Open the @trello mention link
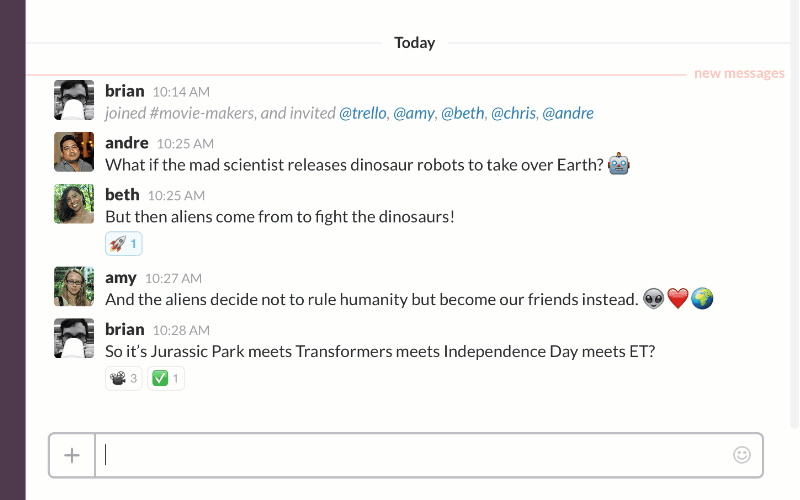800x500 pixels. (363, 113)
